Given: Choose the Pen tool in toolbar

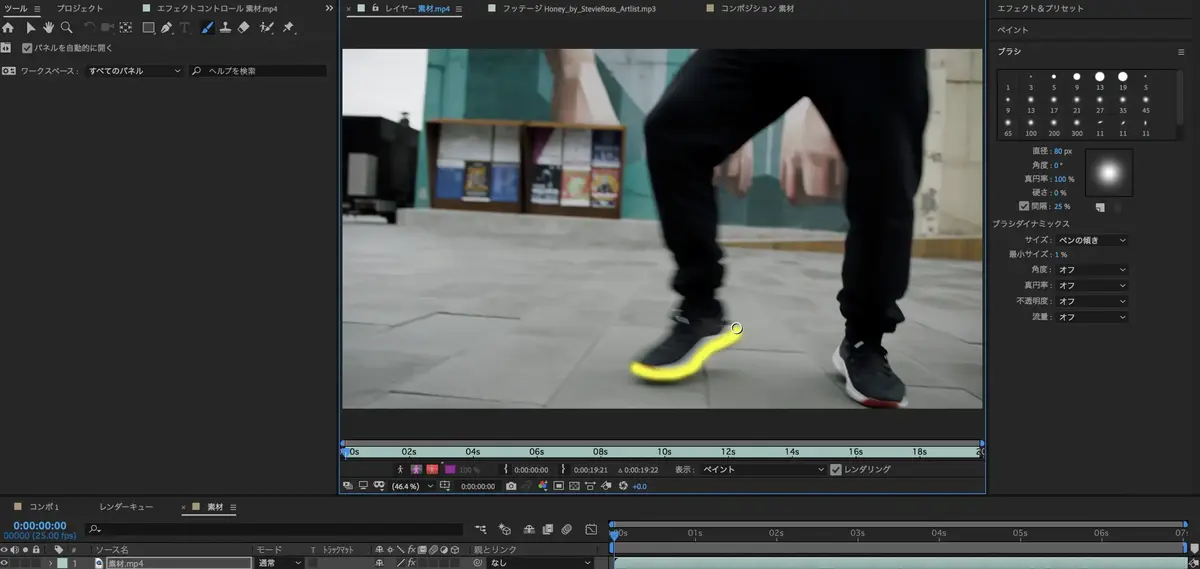Looking at the screenshot, I should point(167,28).
